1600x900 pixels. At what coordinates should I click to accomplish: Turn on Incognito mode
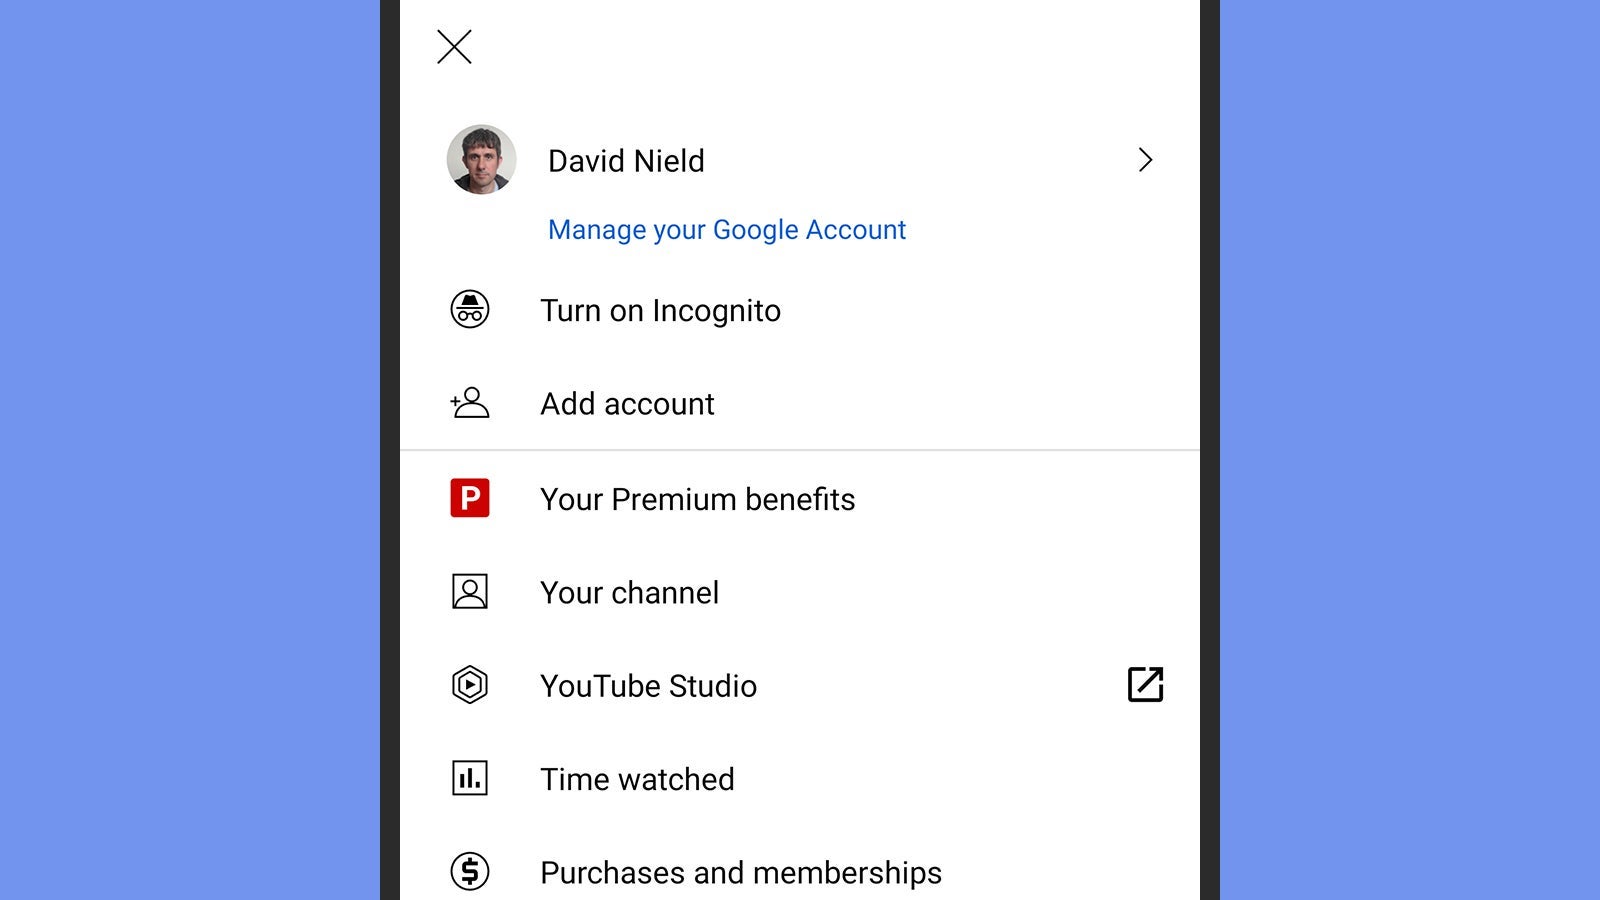(661, 310)
